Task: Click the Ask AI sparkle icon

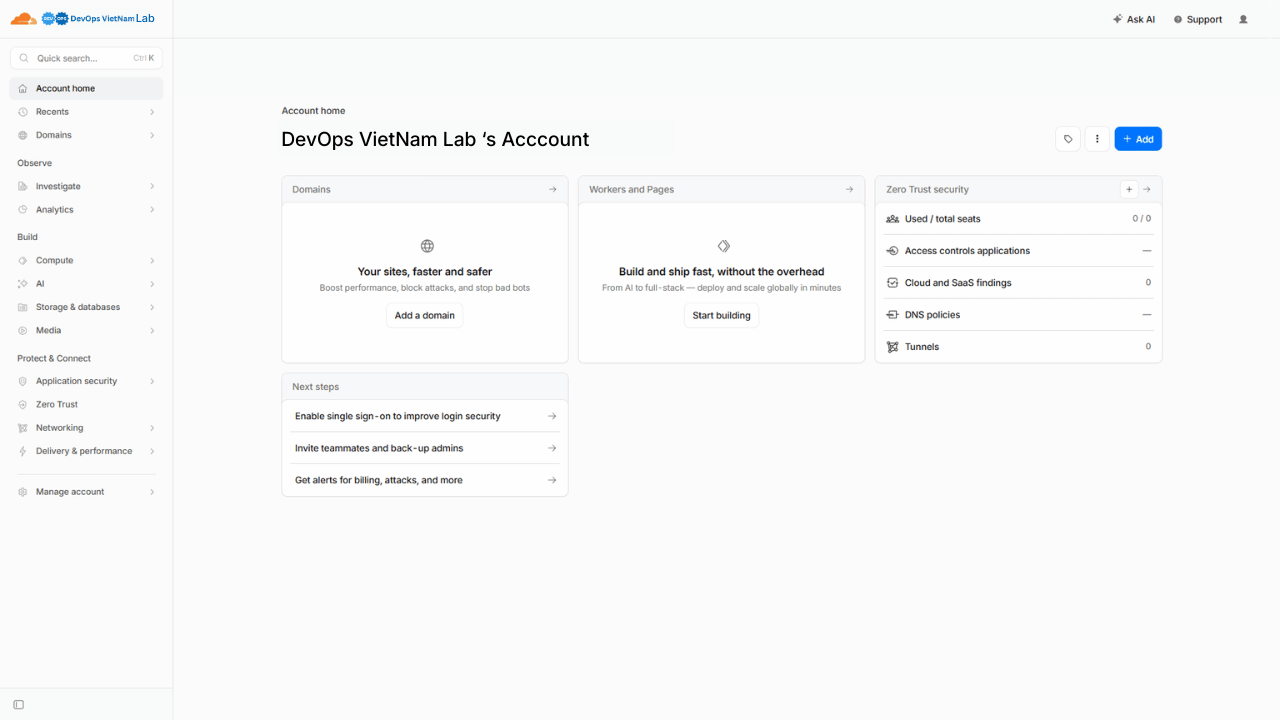Action: [1117, 19]
